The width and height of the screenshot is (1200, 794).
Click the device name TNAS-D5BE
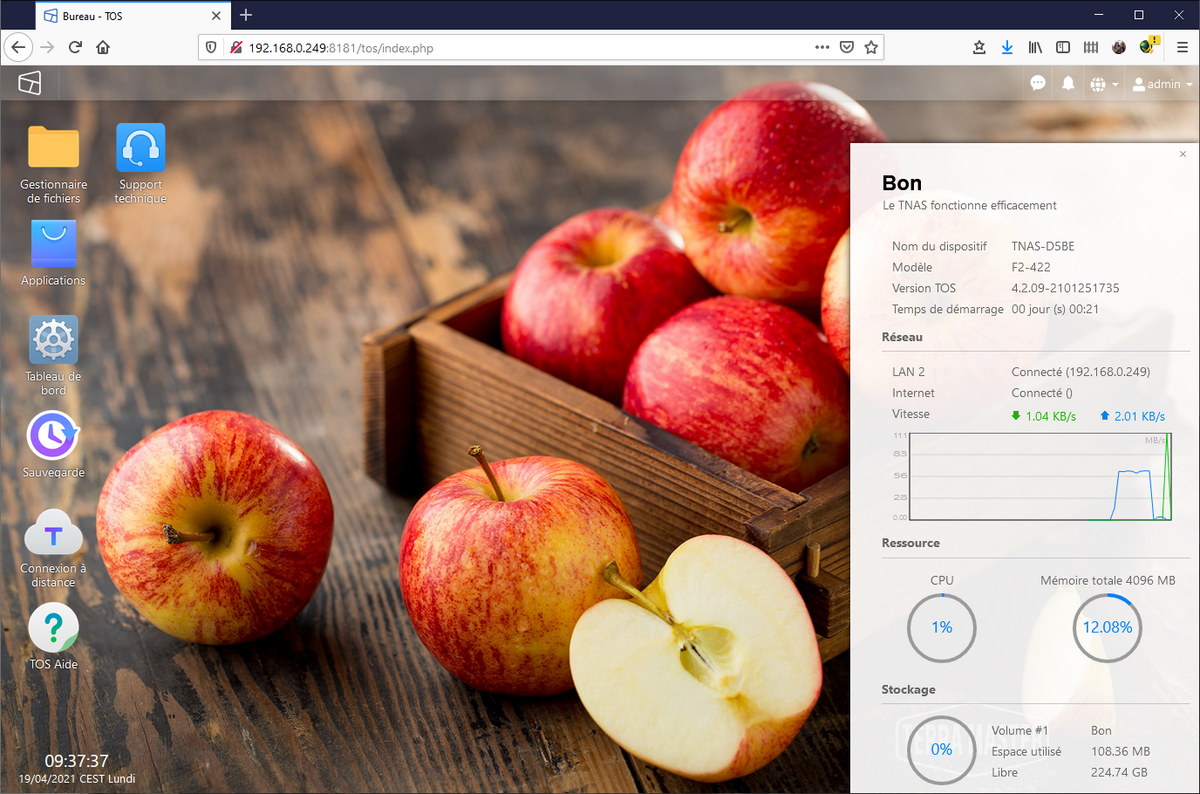(x=1043, y=246)
